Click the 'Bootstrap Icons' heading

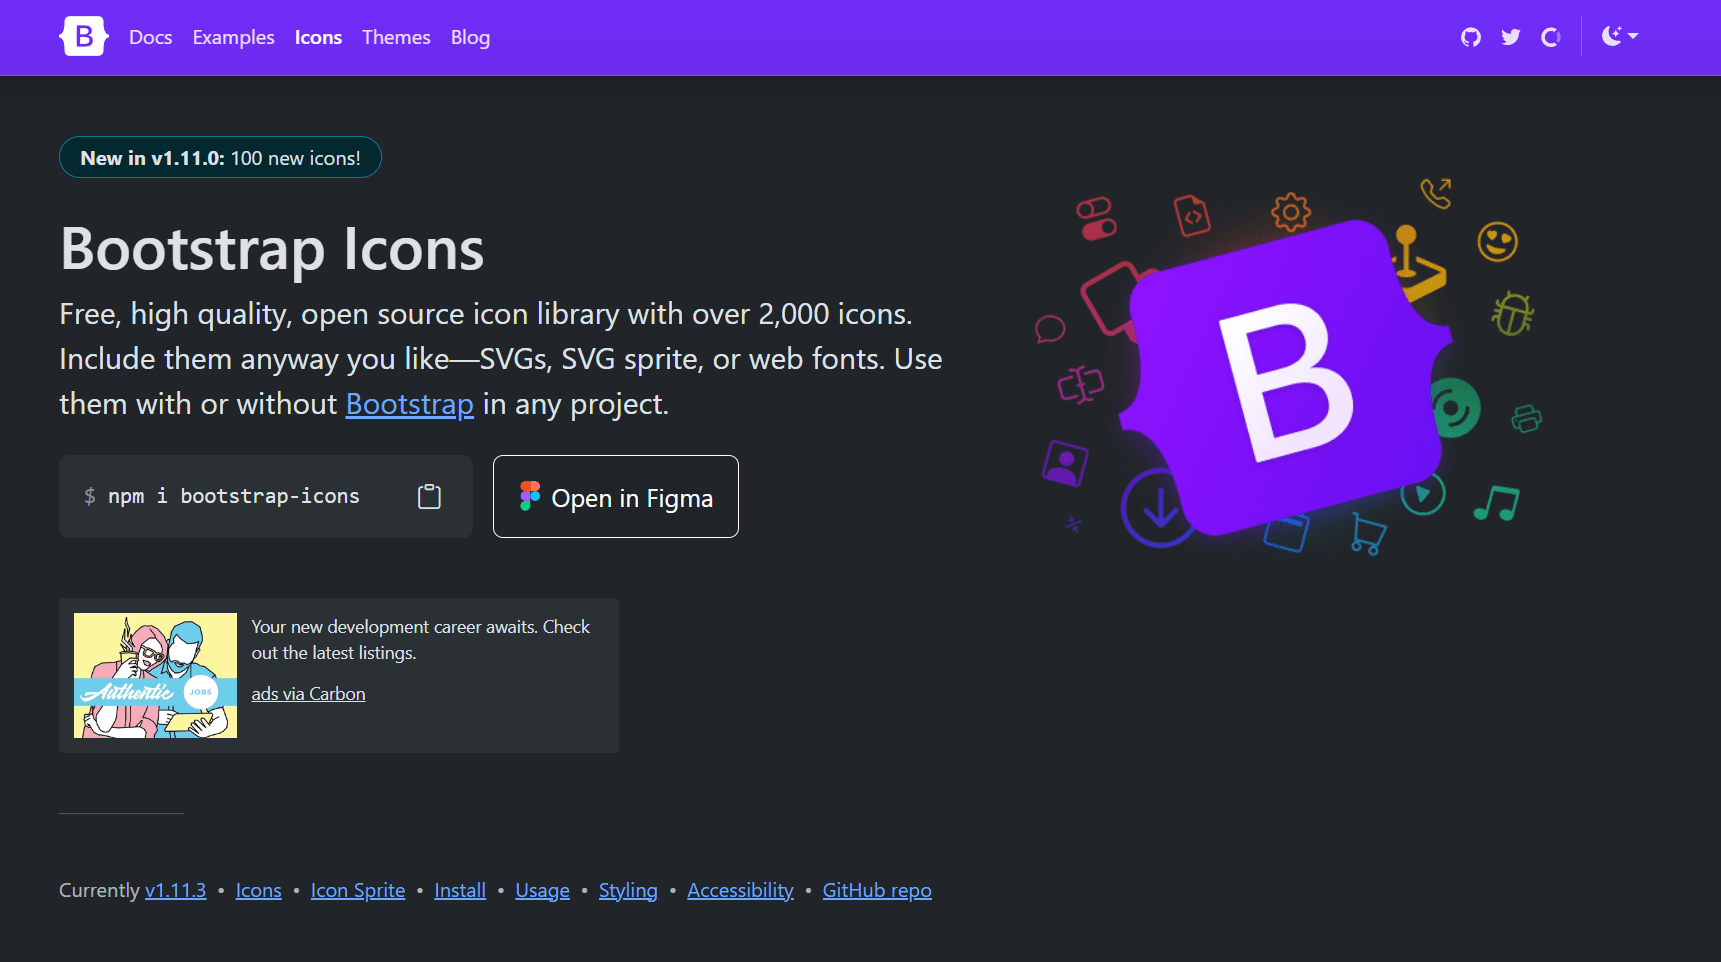(x=272, y=248)
